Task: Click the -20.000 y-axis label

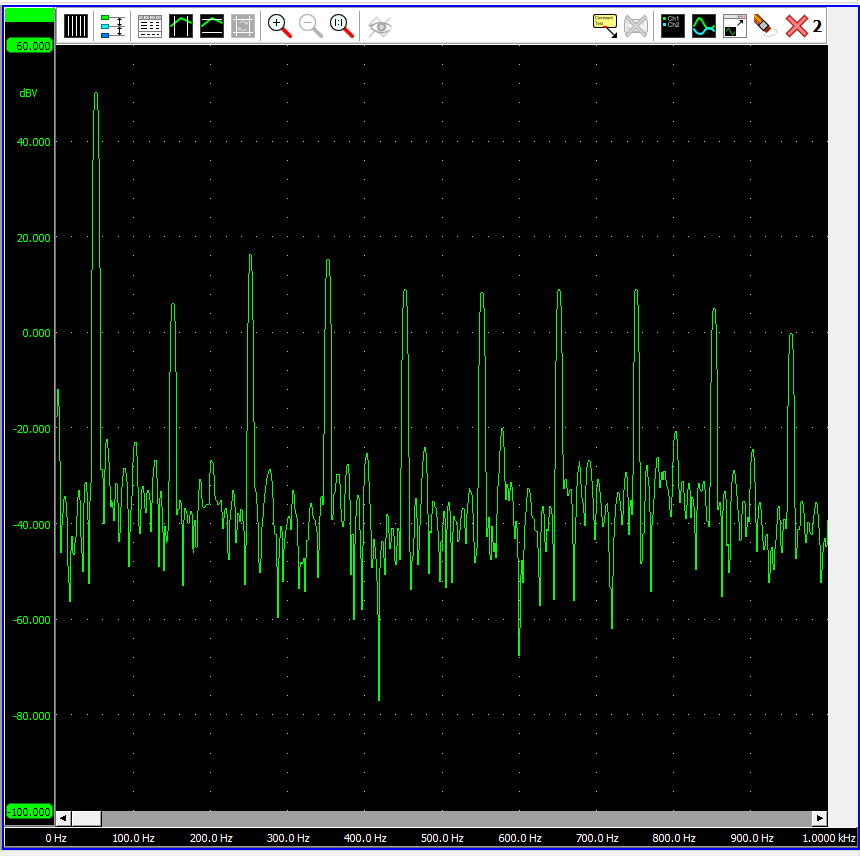Action: [x=32, y=429]
